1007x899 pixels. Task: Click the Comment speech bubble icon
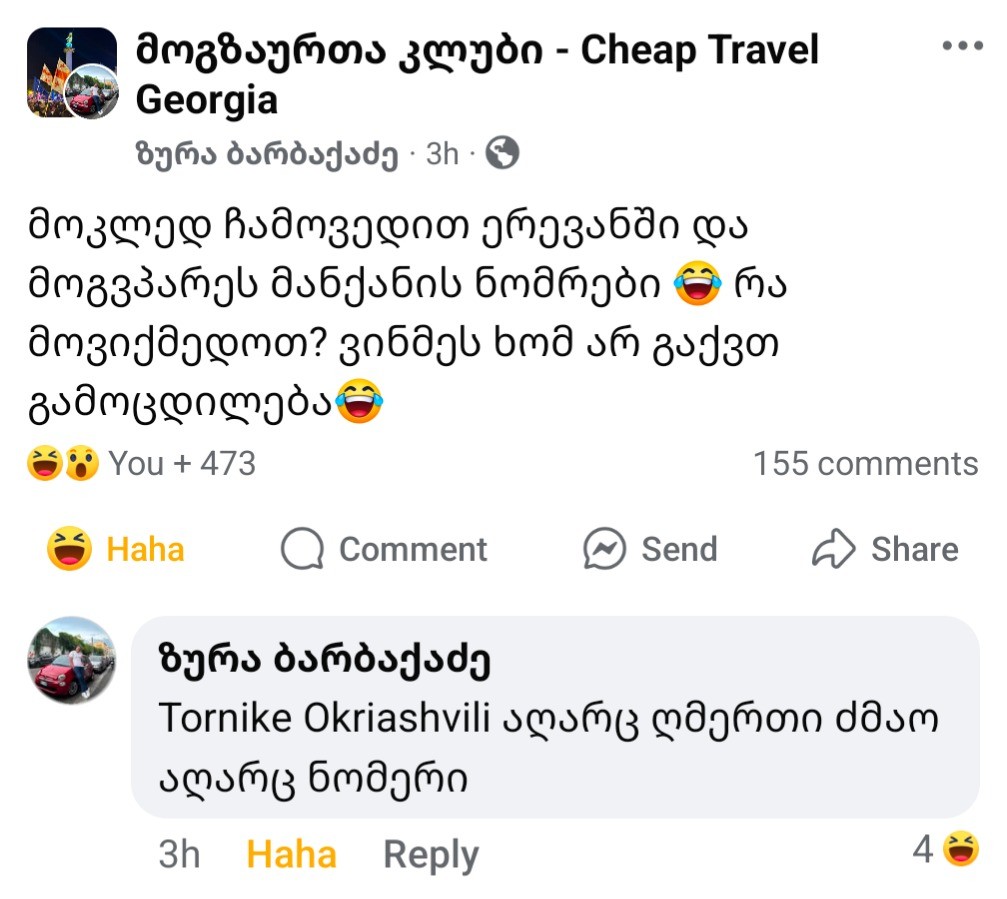(x=302, y=549)
